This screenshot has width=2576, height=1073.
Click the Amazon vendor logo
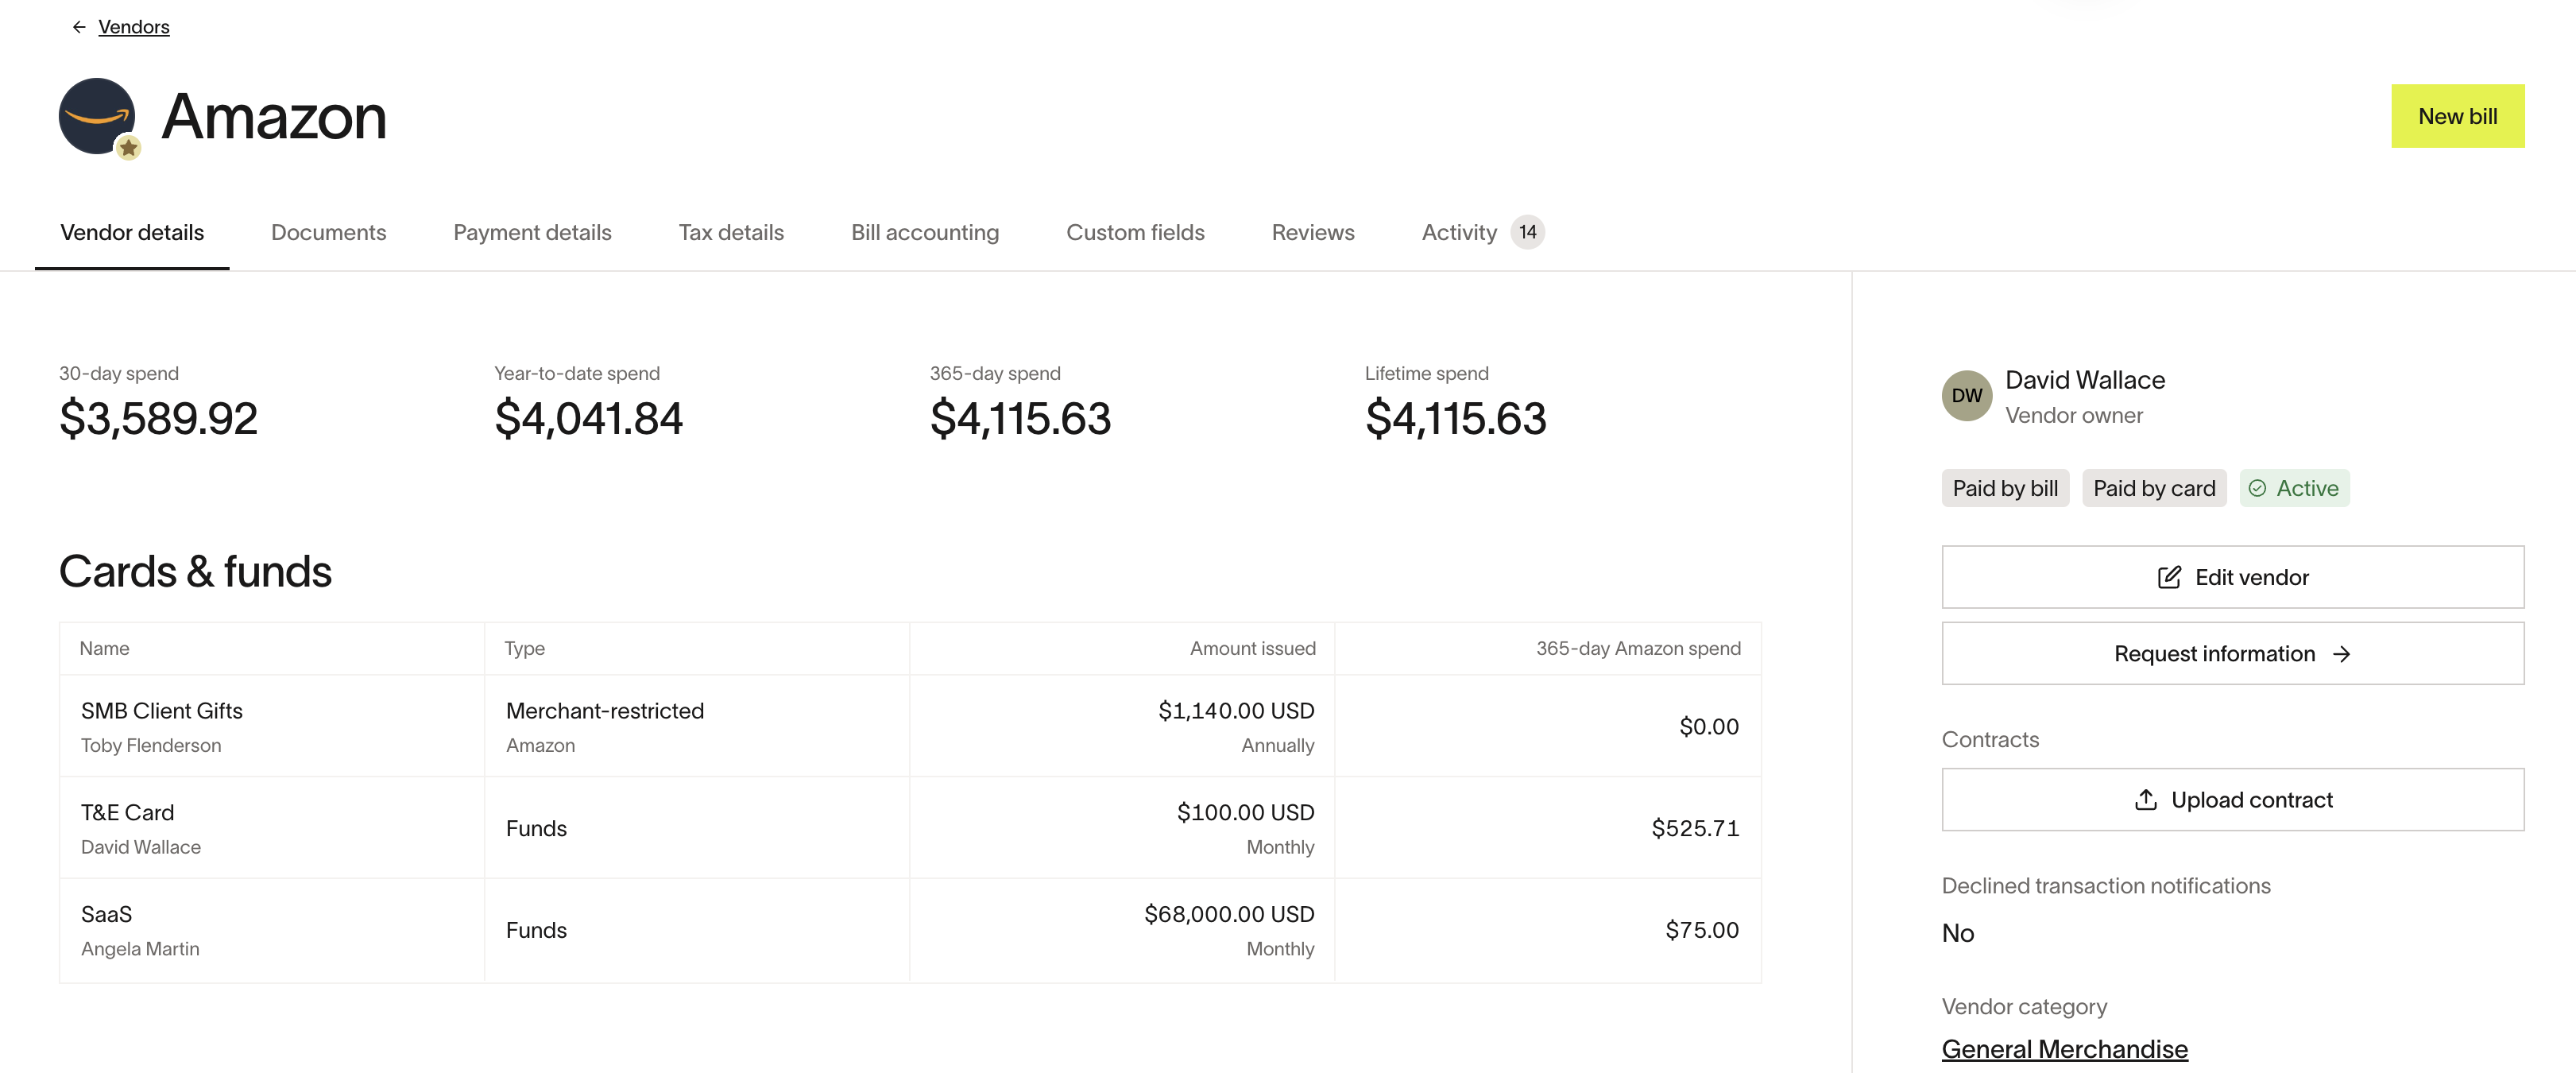pos(97,116)
